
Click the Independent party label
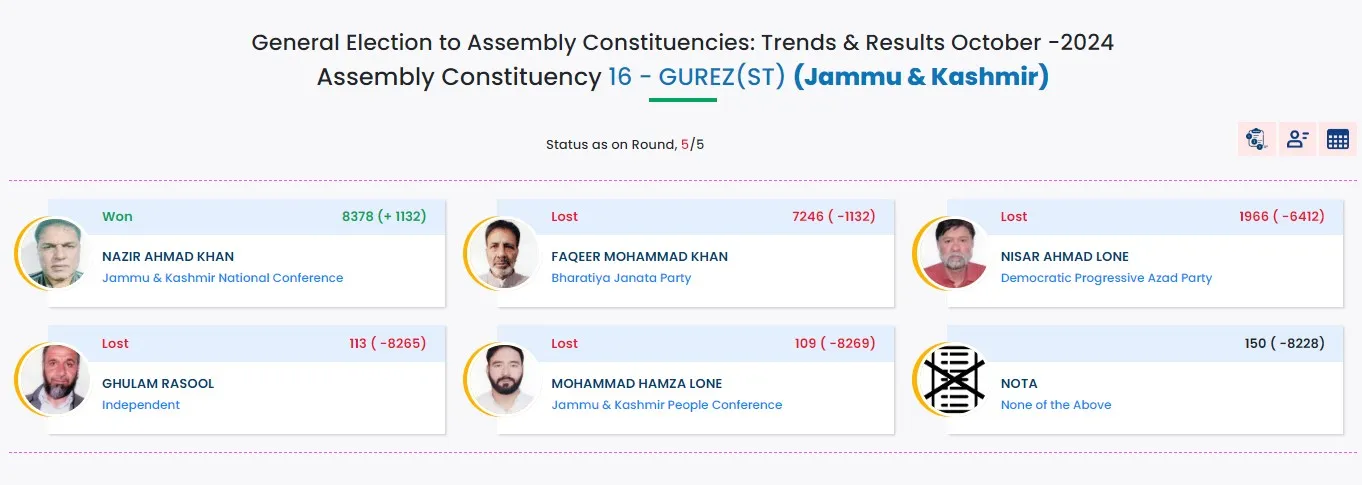(x=141, y=405)
